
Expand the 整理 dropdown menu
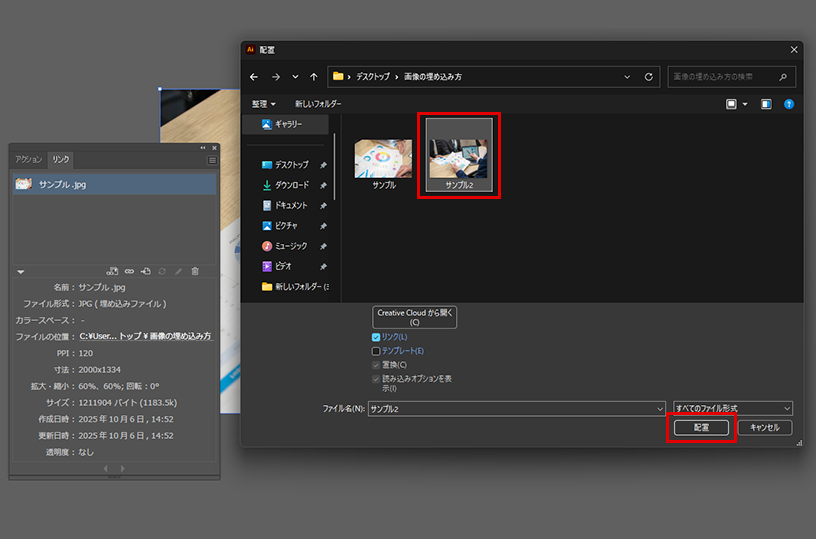pos(264,104)
